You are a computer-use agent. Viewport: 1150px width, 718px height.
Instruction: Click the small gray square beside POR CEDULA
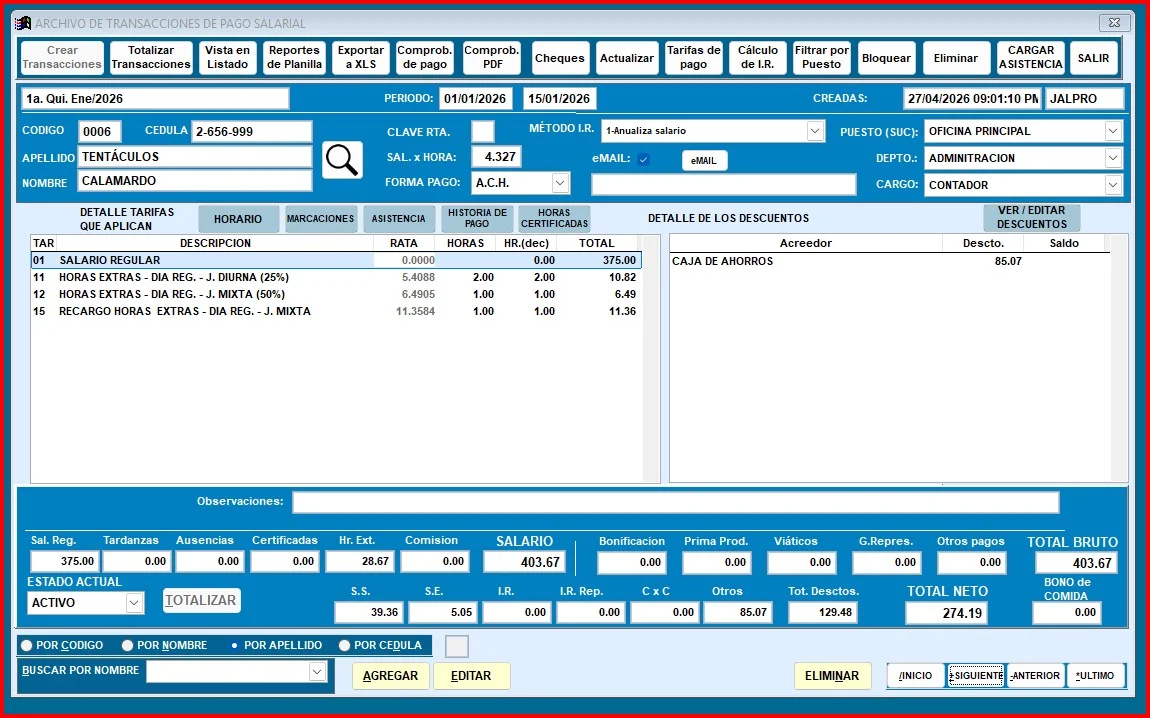click(457, 646)
